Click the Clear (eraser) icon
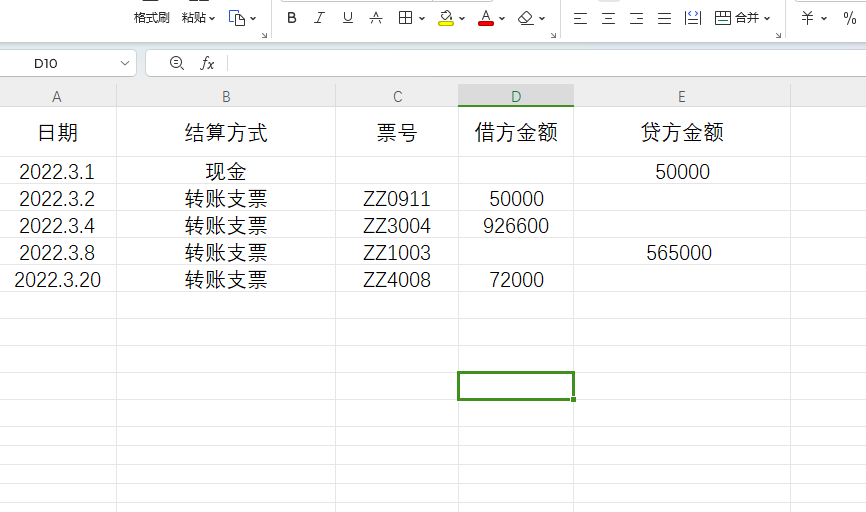The image size is (866, 512). click(526, 18)
